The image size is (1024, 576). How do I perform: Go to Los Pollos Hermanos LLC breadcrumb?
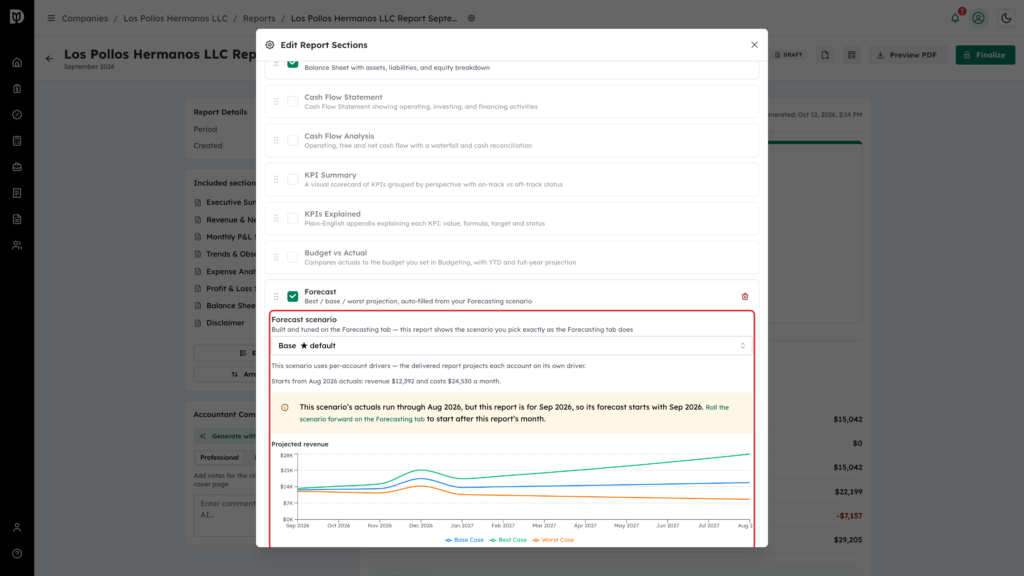tap(176, 18)
